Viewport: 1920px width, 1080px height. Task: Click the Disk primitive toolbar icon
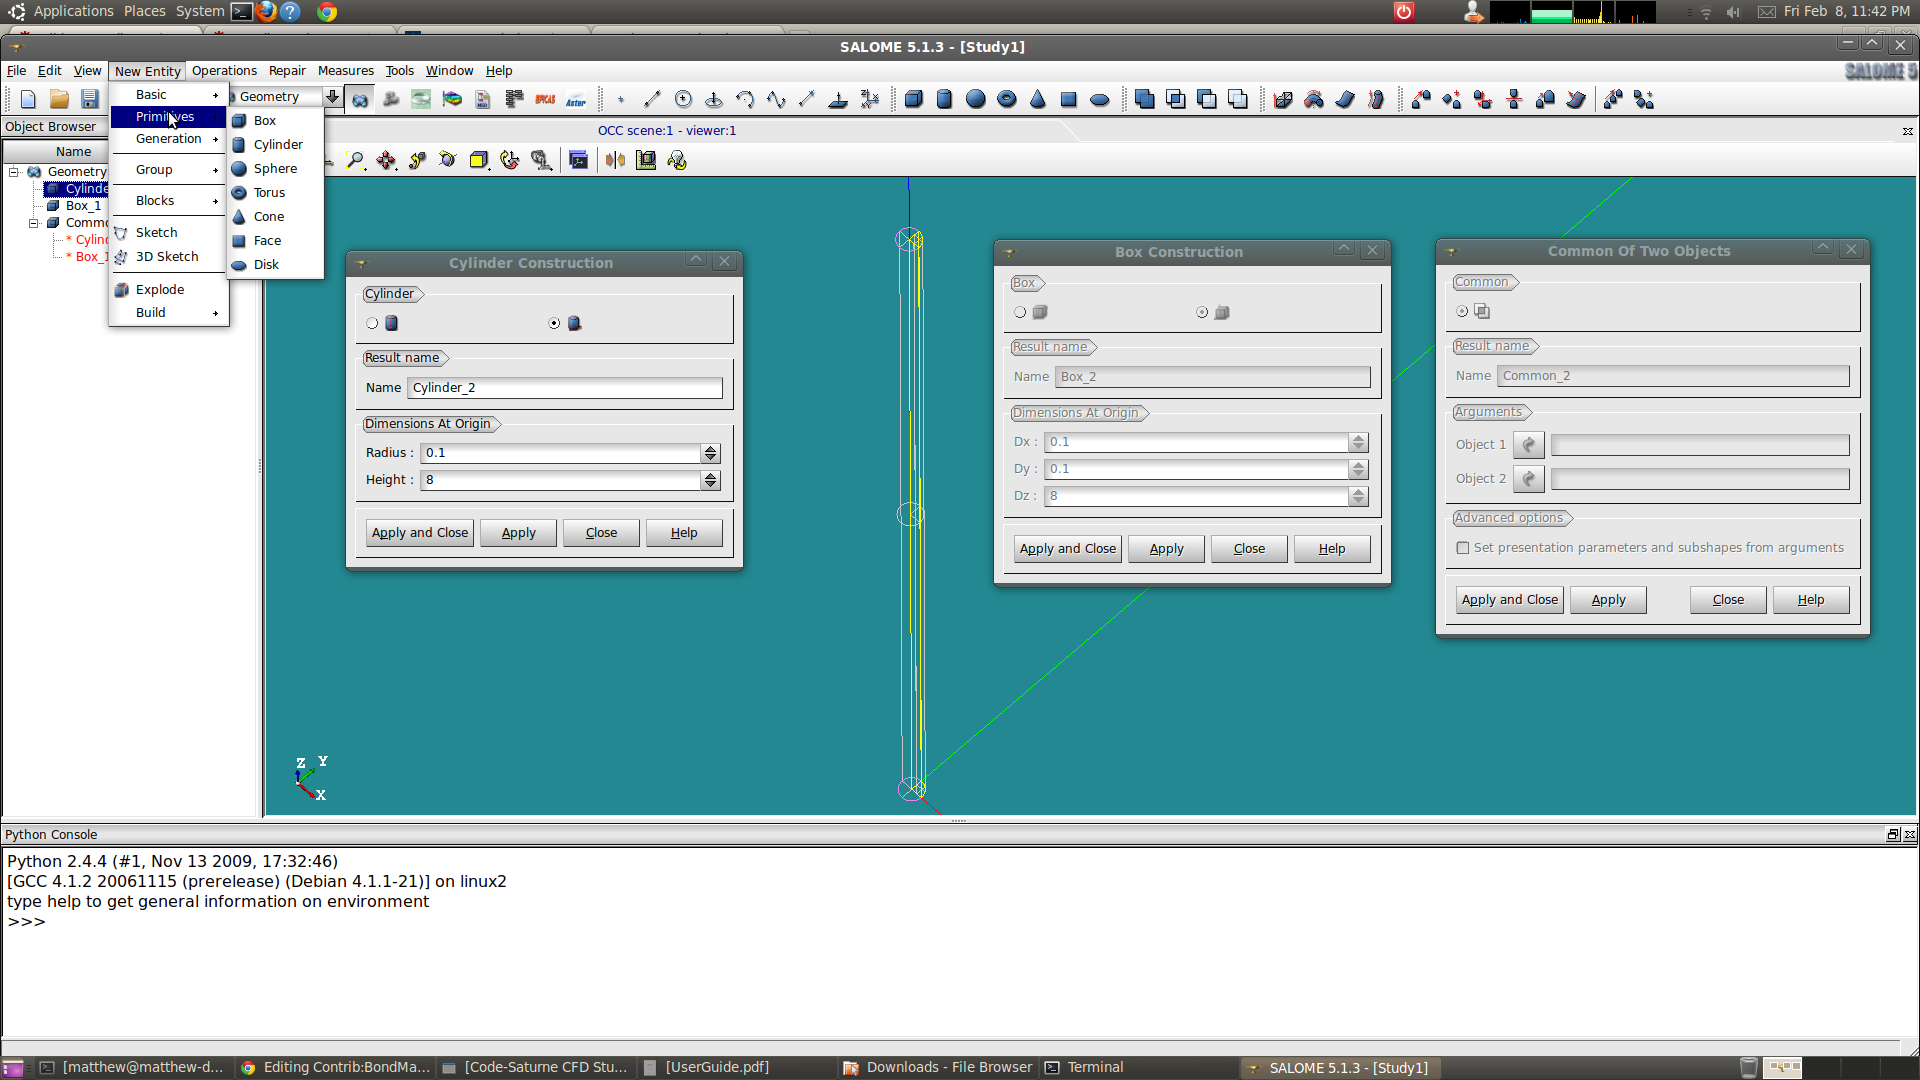(1100, 99)
